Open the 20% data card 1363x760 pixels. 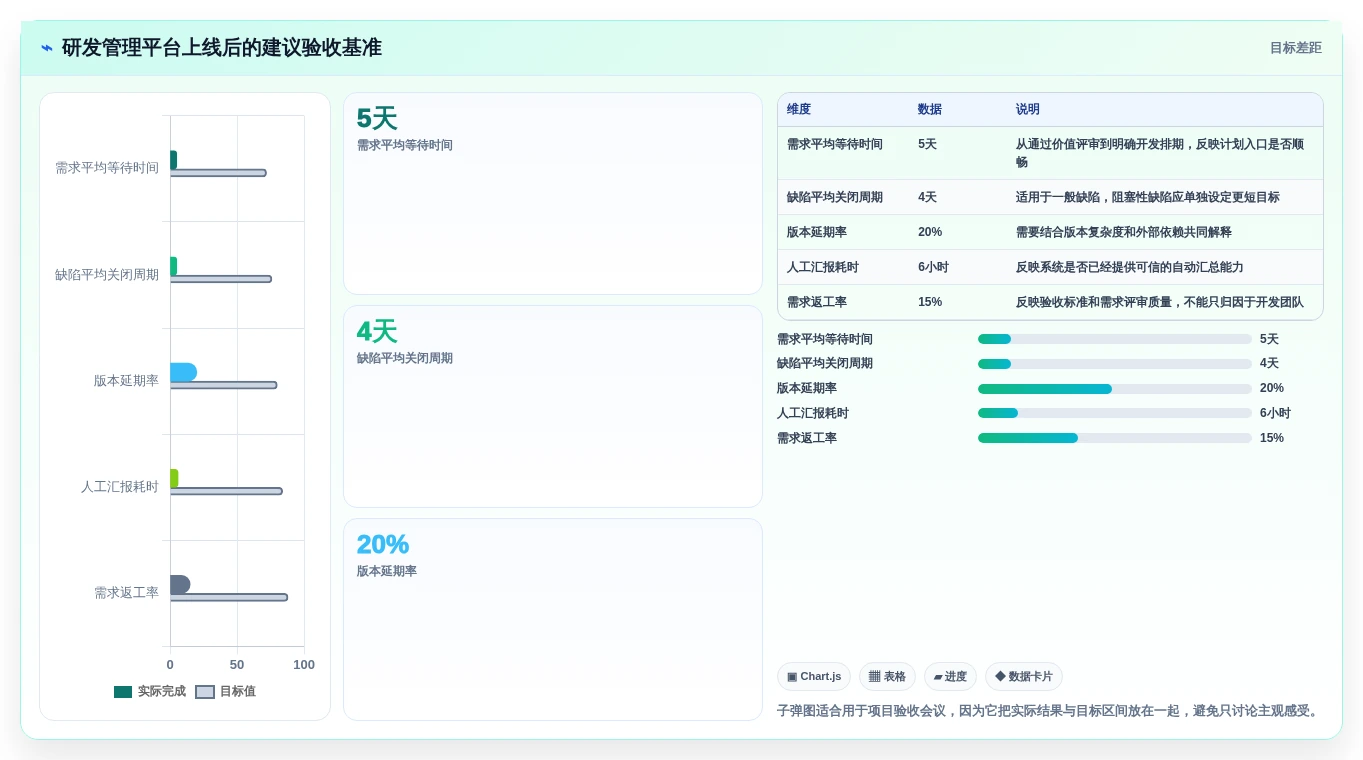[x=553, y=619]
